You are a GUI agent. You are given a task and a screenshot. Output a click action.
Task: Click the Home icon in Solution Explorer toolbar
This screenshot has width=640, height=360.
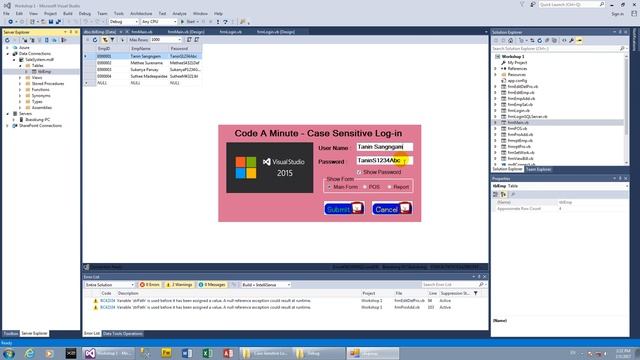pos(511,40)
